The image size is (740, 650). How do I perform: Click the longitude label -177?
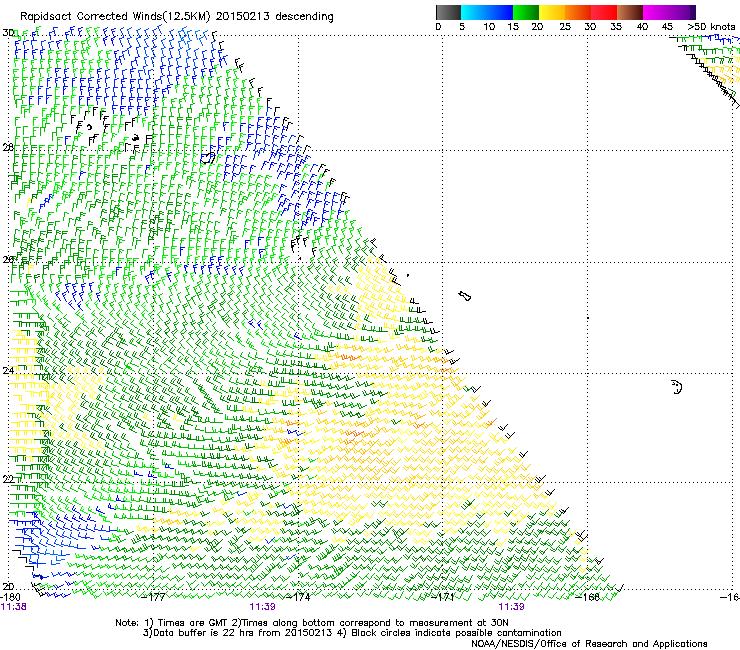(154, 597)
